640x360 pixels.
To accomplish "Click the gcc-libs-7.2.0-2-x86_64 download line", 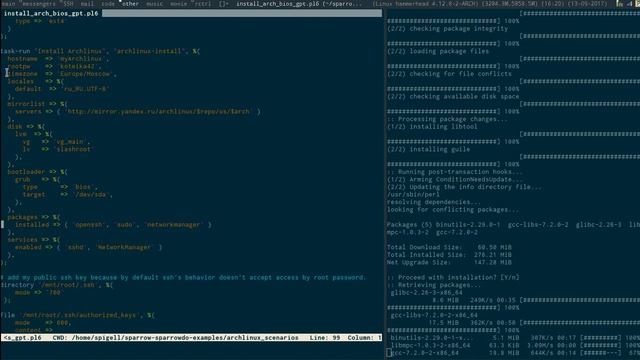I will tap(434, 315).
